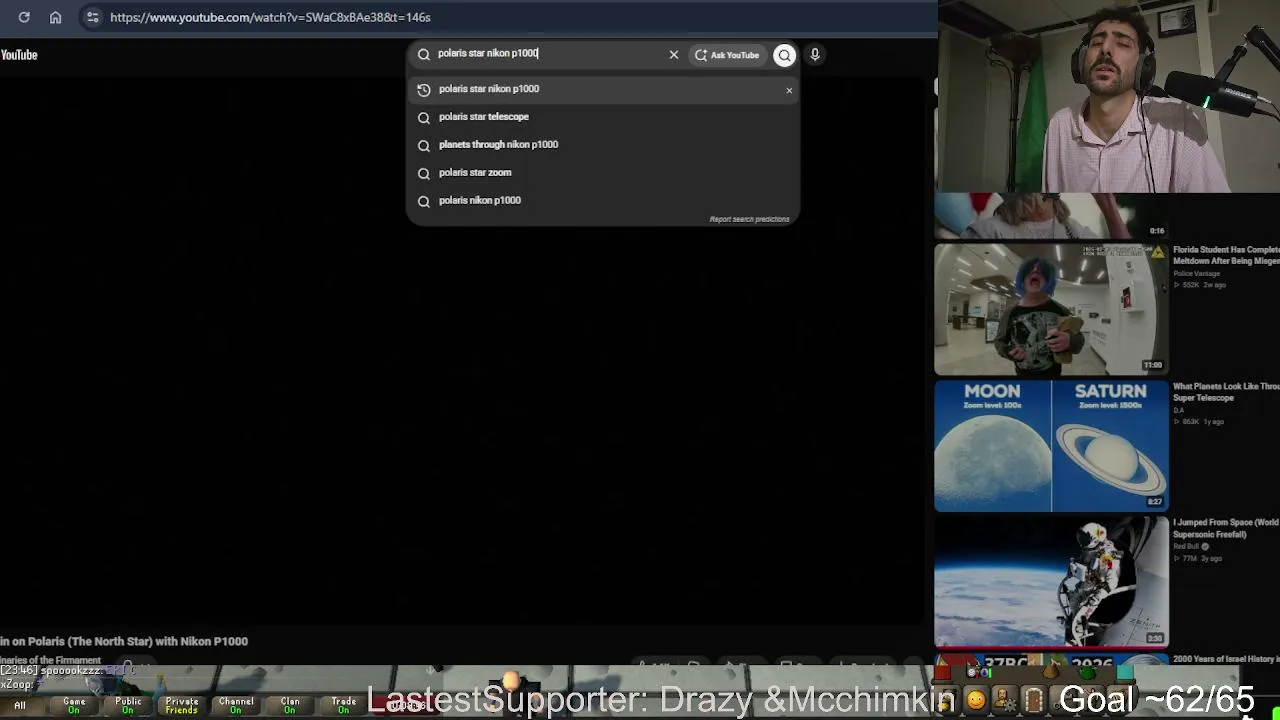Viewport: 1280px width, 720px height.
Task: Start voice search with the microphone icon
Action: pyautogui.click(x=815, y=55)
